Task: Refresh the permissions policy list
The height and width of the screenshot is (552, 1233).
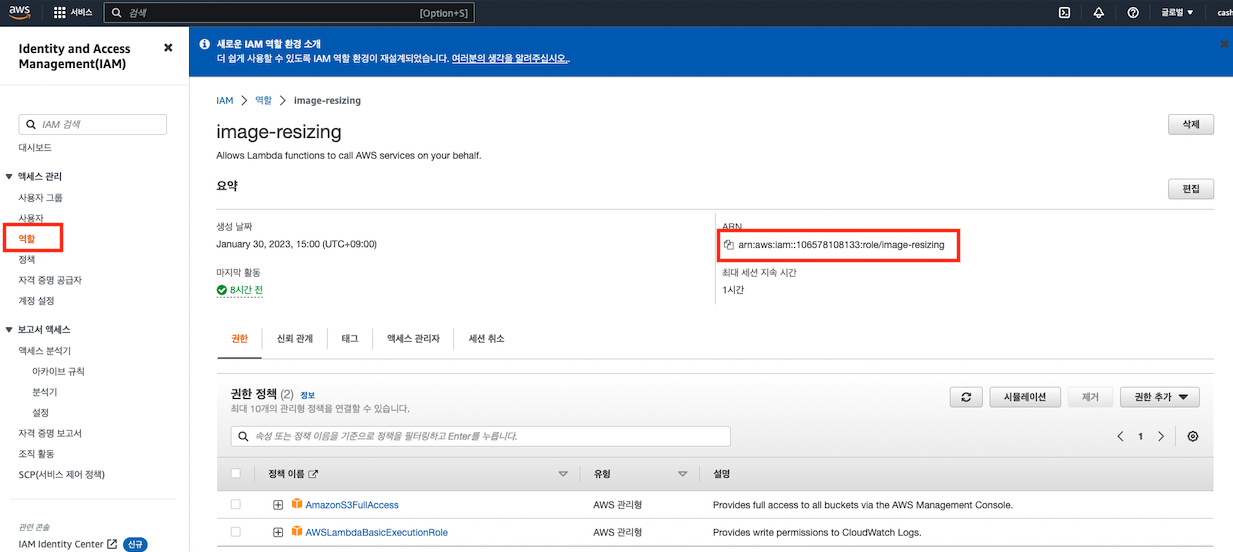Action: pyautogui.click(x=965, y=397)
